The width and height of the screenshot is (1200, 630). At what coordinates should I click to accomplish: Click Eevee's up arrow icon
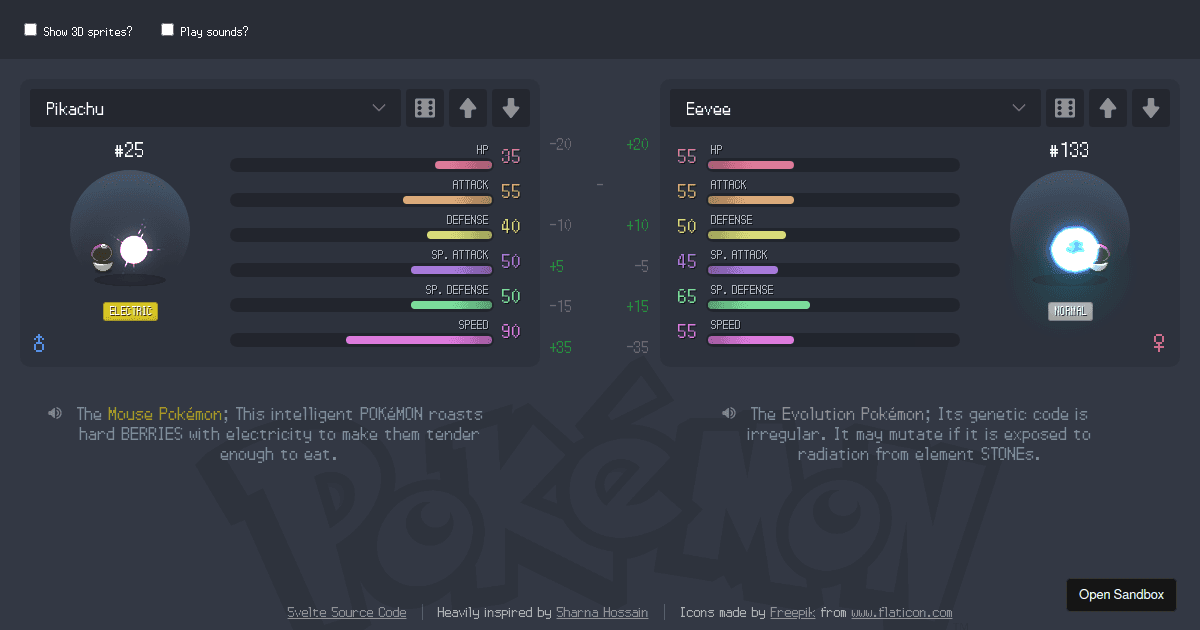click(1107, 108)
